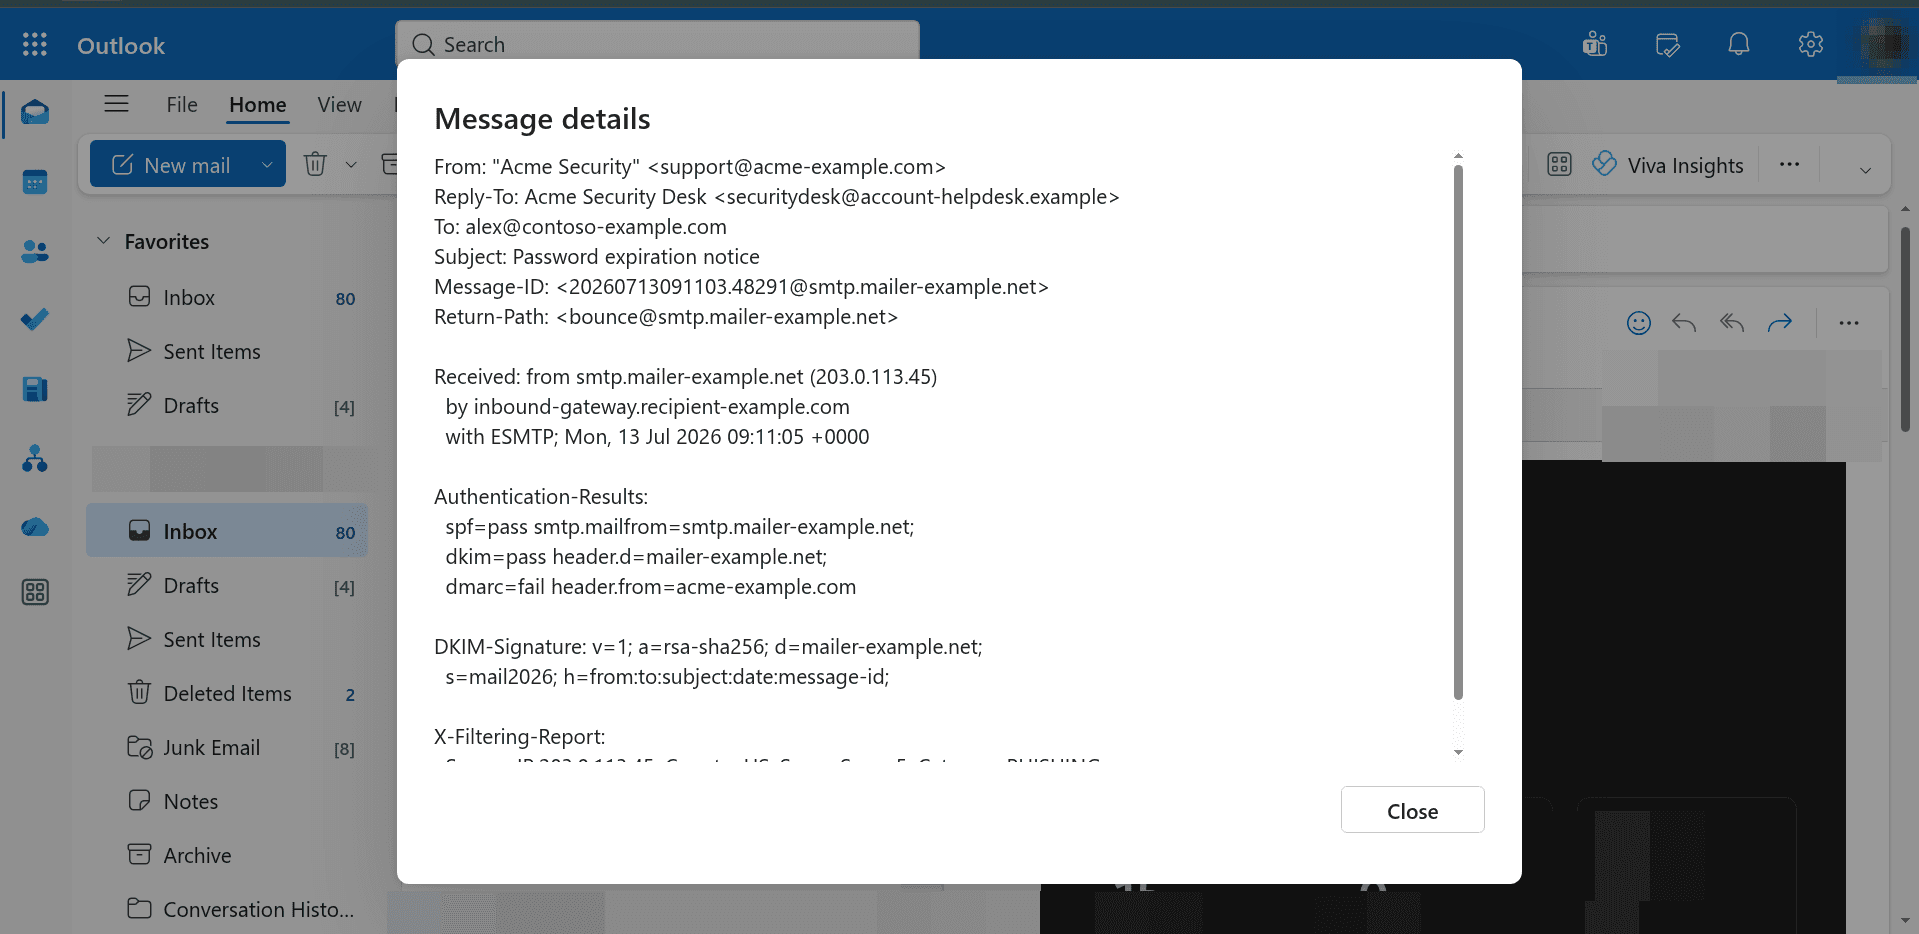Viewport: 1919px width, 934px height.
Task: Open Mail in the left app rail
Action: click(35, 112)
